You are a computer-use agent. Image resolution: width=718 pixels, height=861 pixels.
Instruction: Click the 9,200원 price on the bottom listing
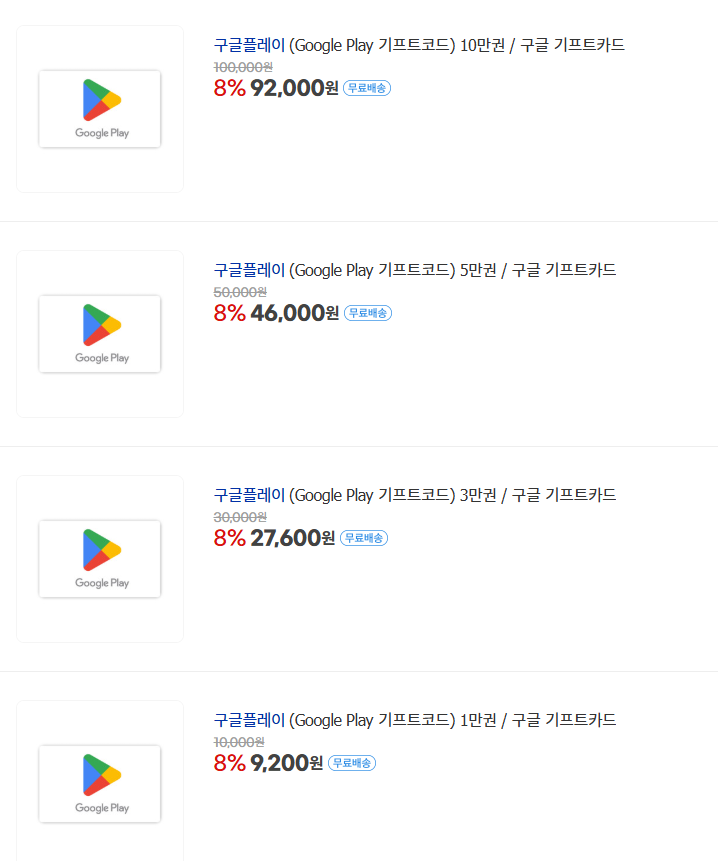pos(287,762)
